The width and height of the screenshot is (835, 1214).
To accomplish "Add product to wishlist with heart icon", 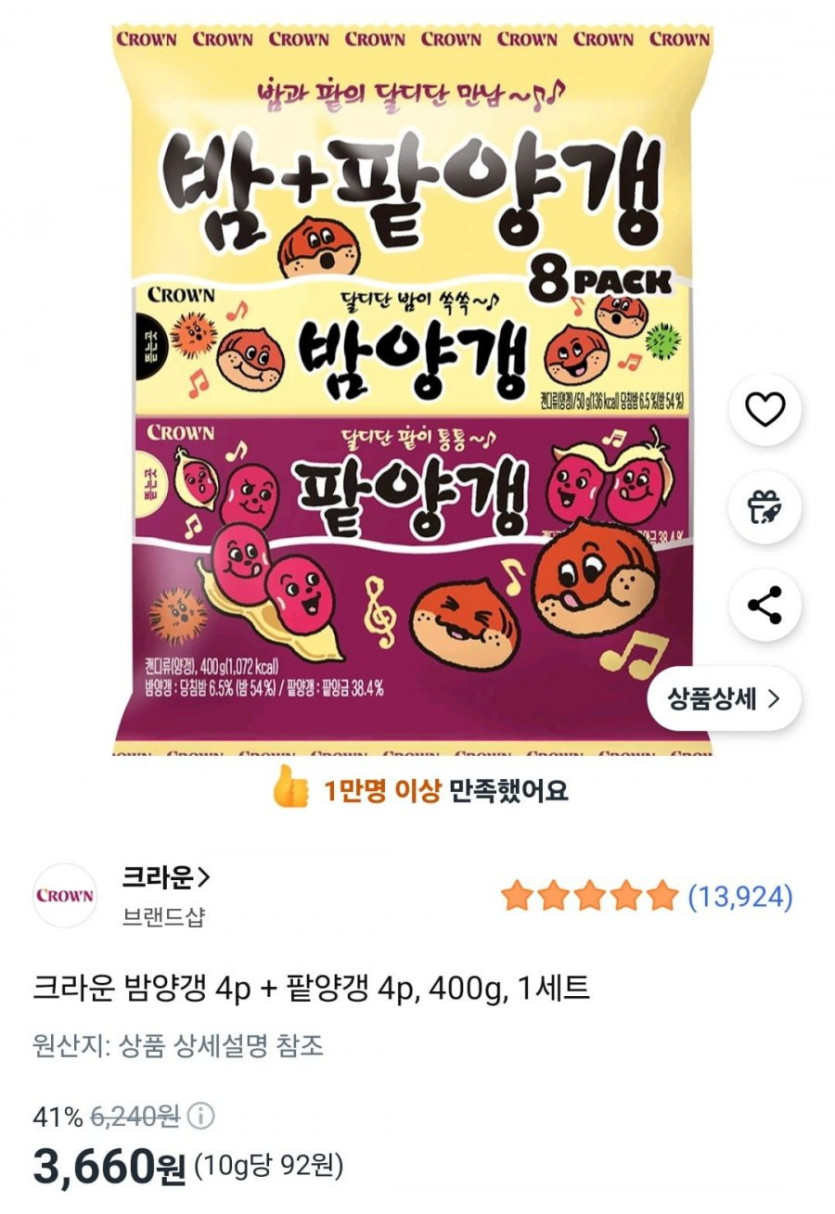I will click(x=765, y=409).
